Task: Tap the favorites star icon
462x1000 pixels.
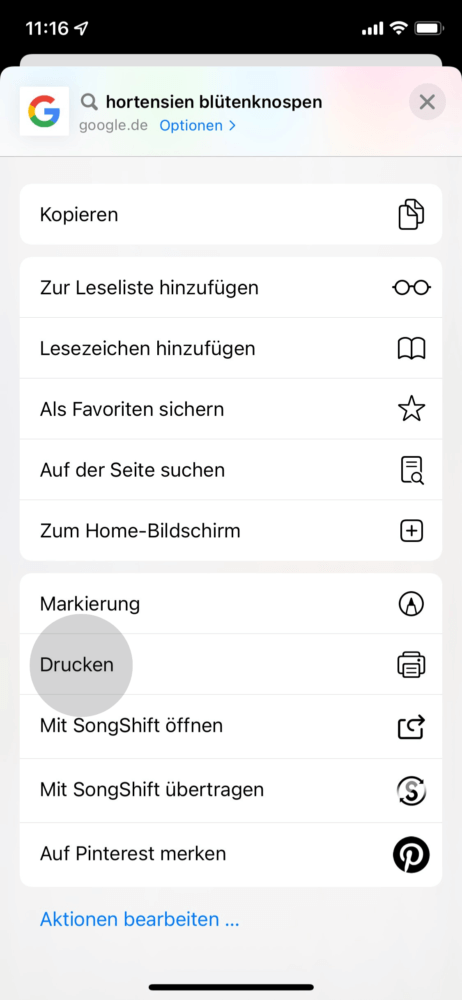Action: (x=411, y=409)
